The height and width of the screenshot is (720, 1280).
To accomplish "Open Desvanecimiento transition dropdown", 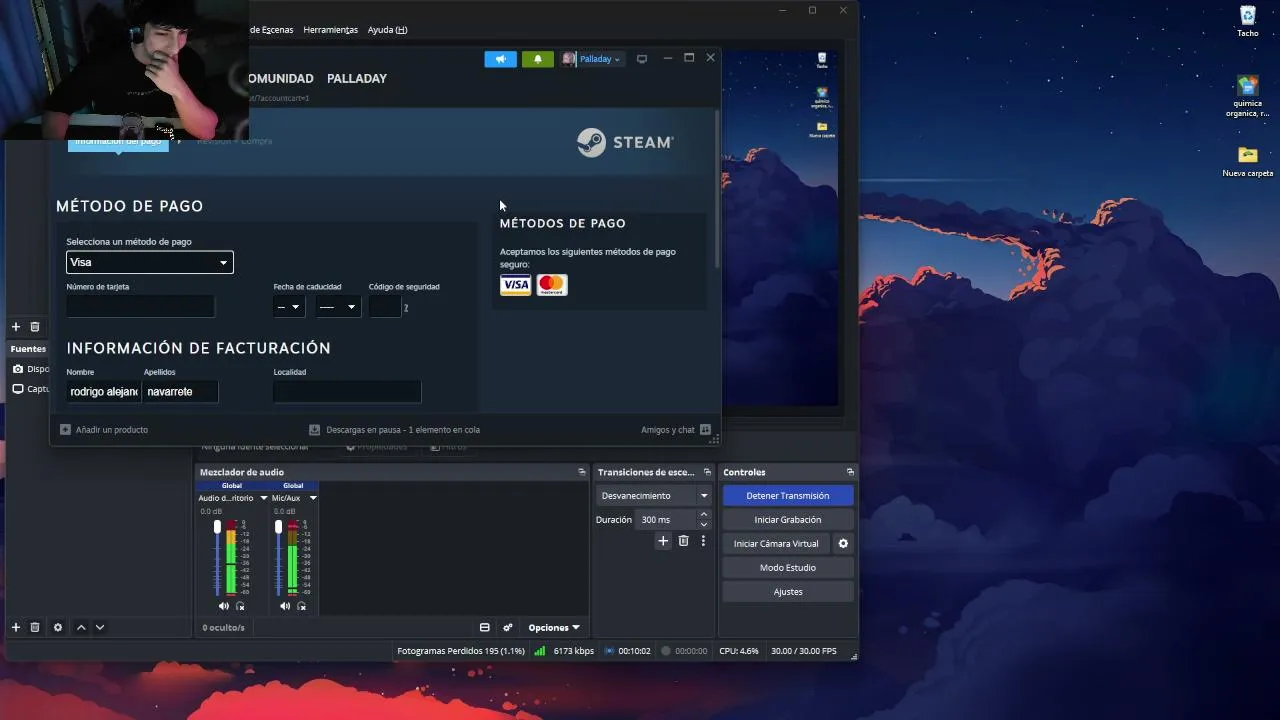I will (654, 496).
